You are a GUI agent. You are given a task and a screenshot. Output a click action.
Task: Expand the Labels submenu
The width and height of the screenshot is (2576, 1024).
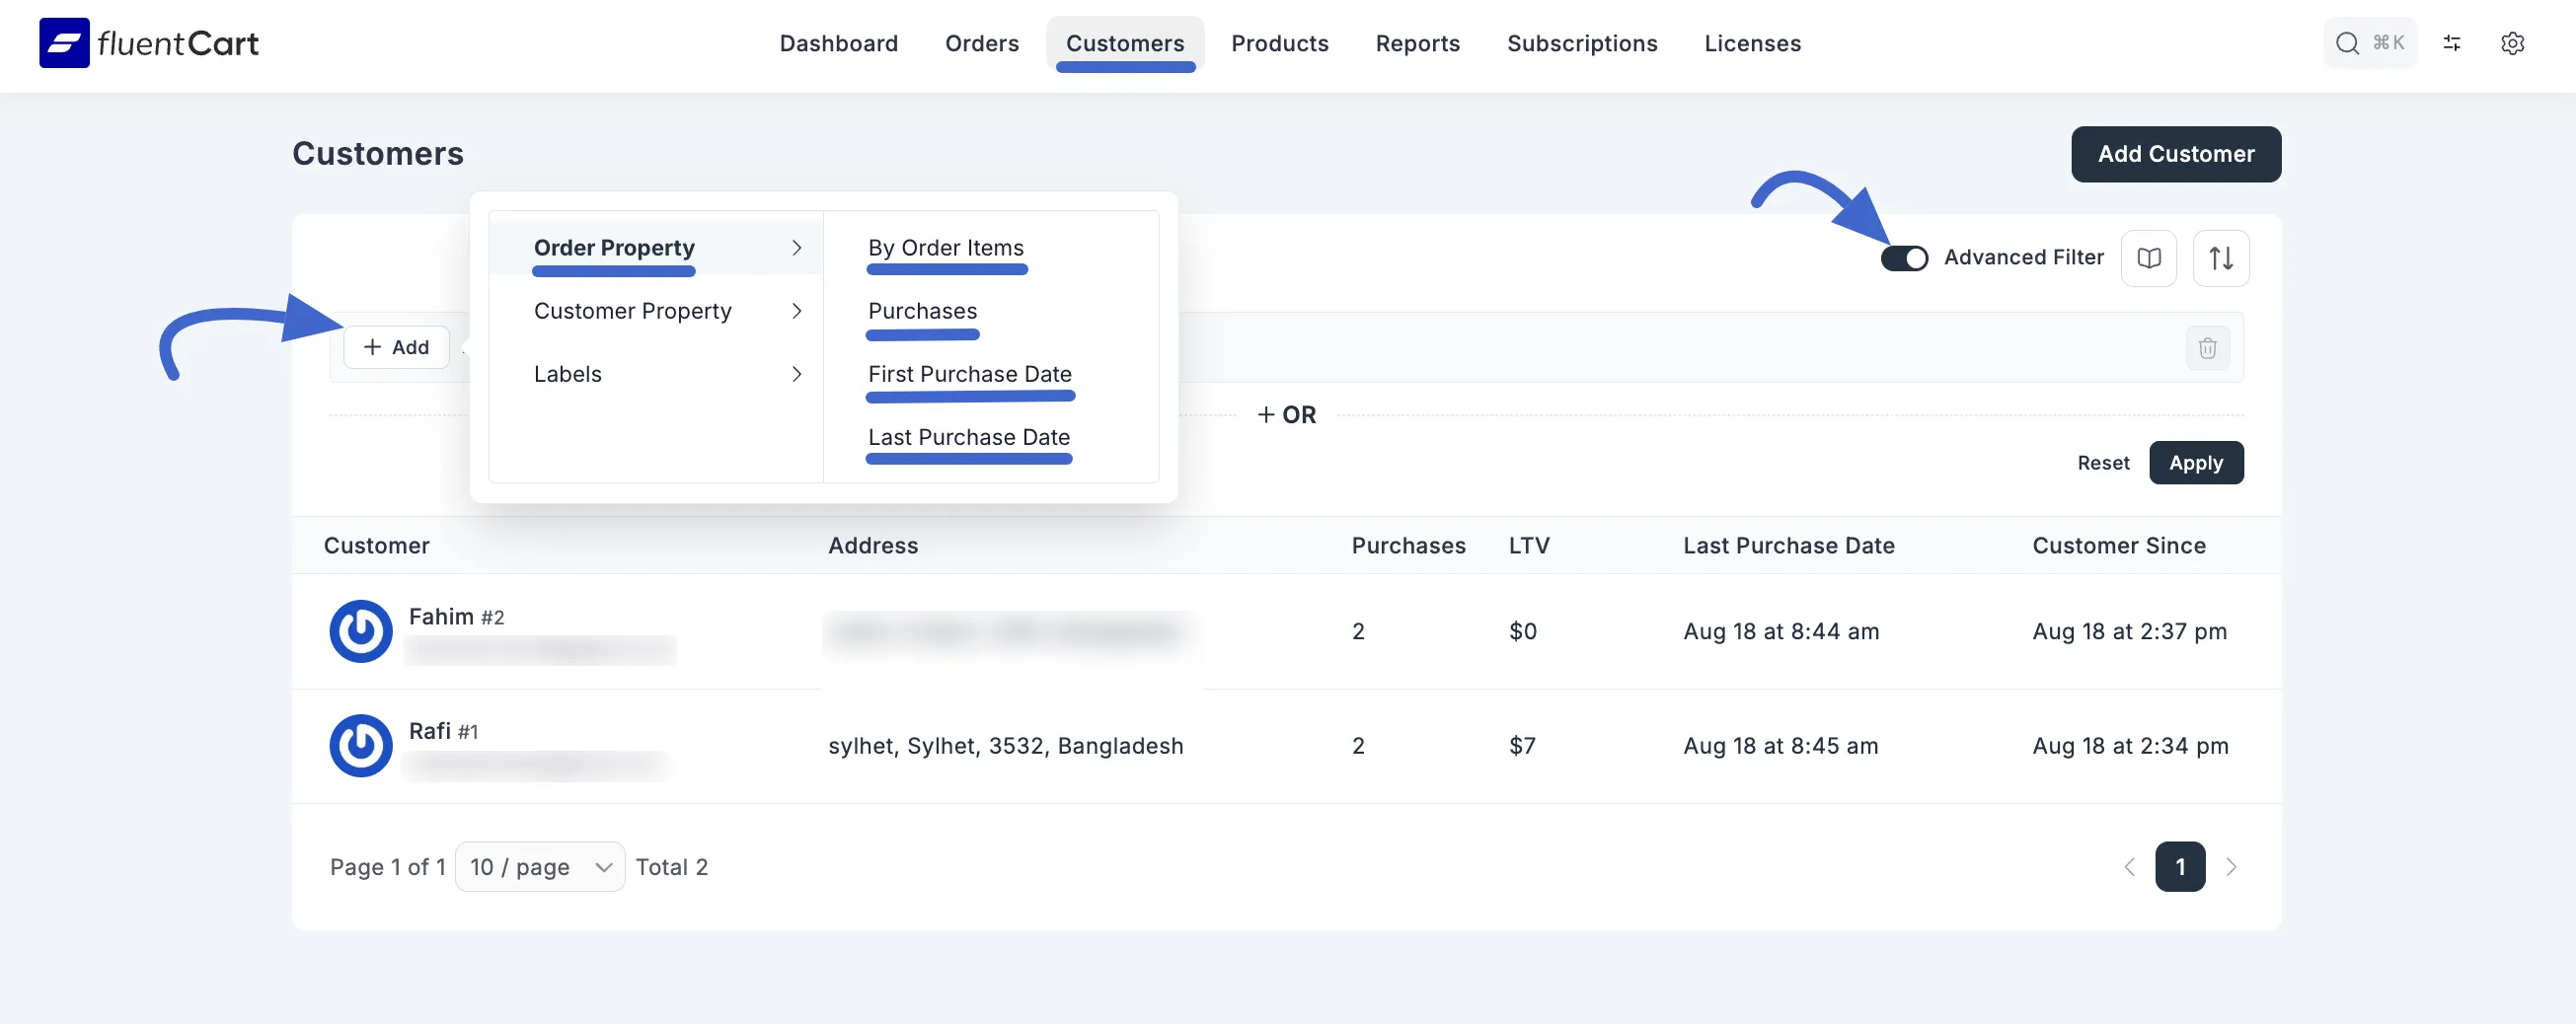click(566, 374)
